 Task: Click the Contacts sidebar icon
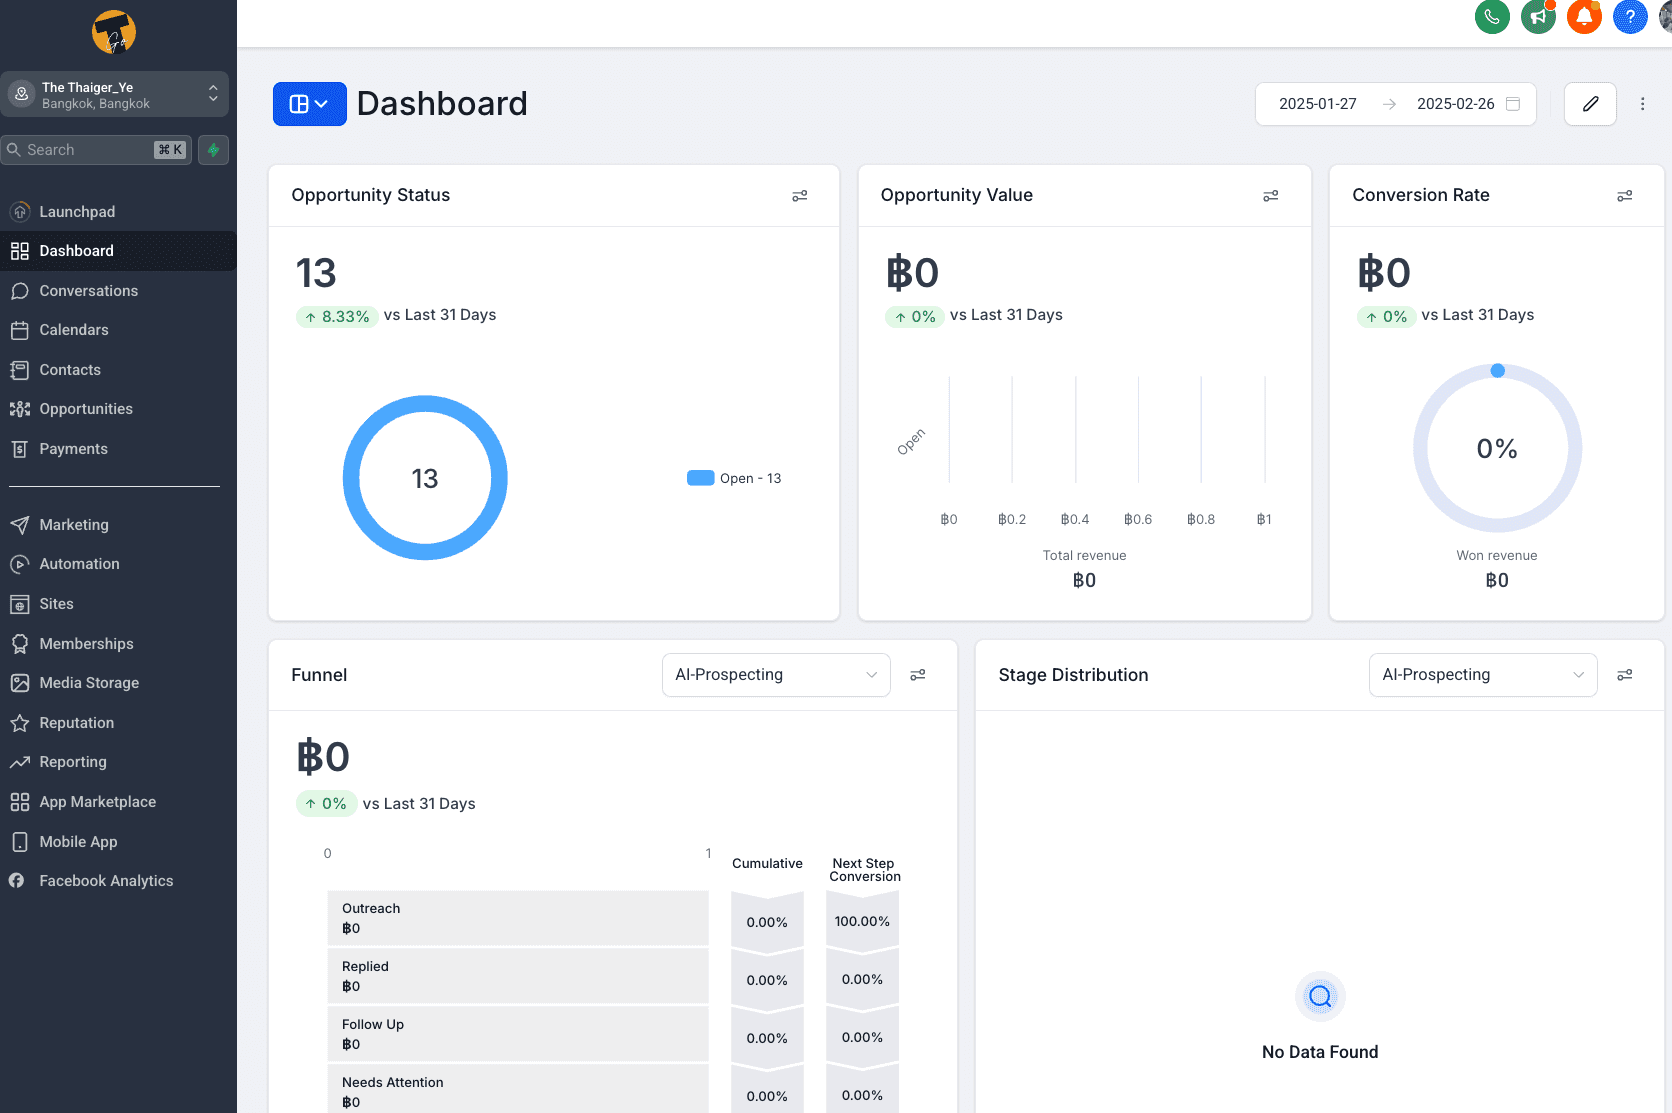click(20, 370)
